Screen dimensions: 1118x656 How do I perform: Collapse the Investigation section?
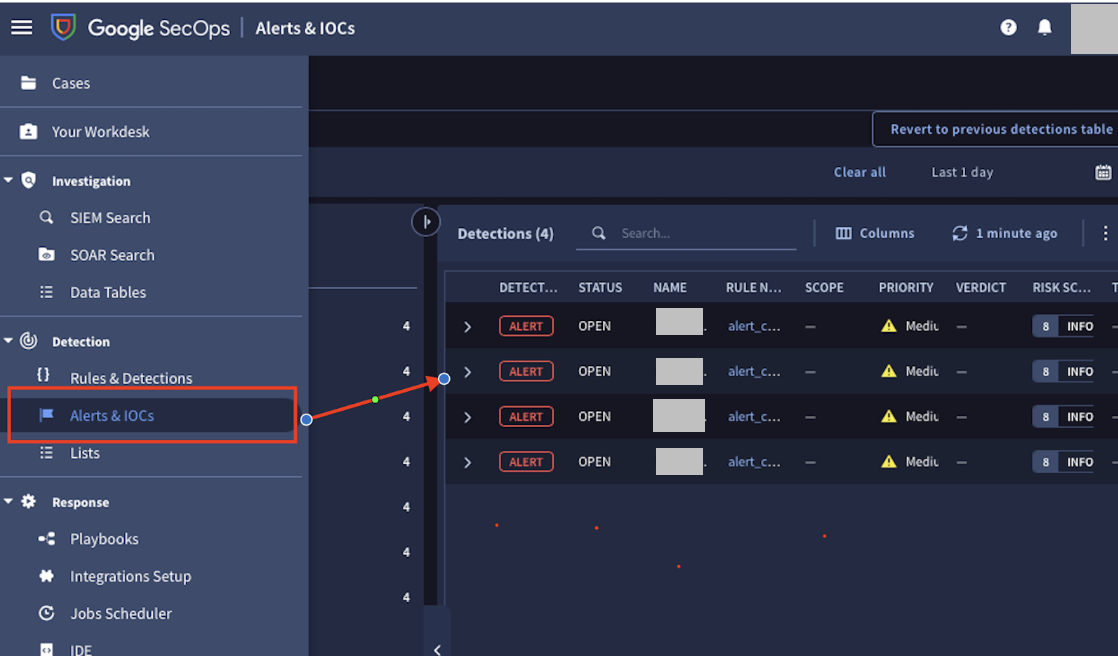pyautogui.click(x=9, y=181)
